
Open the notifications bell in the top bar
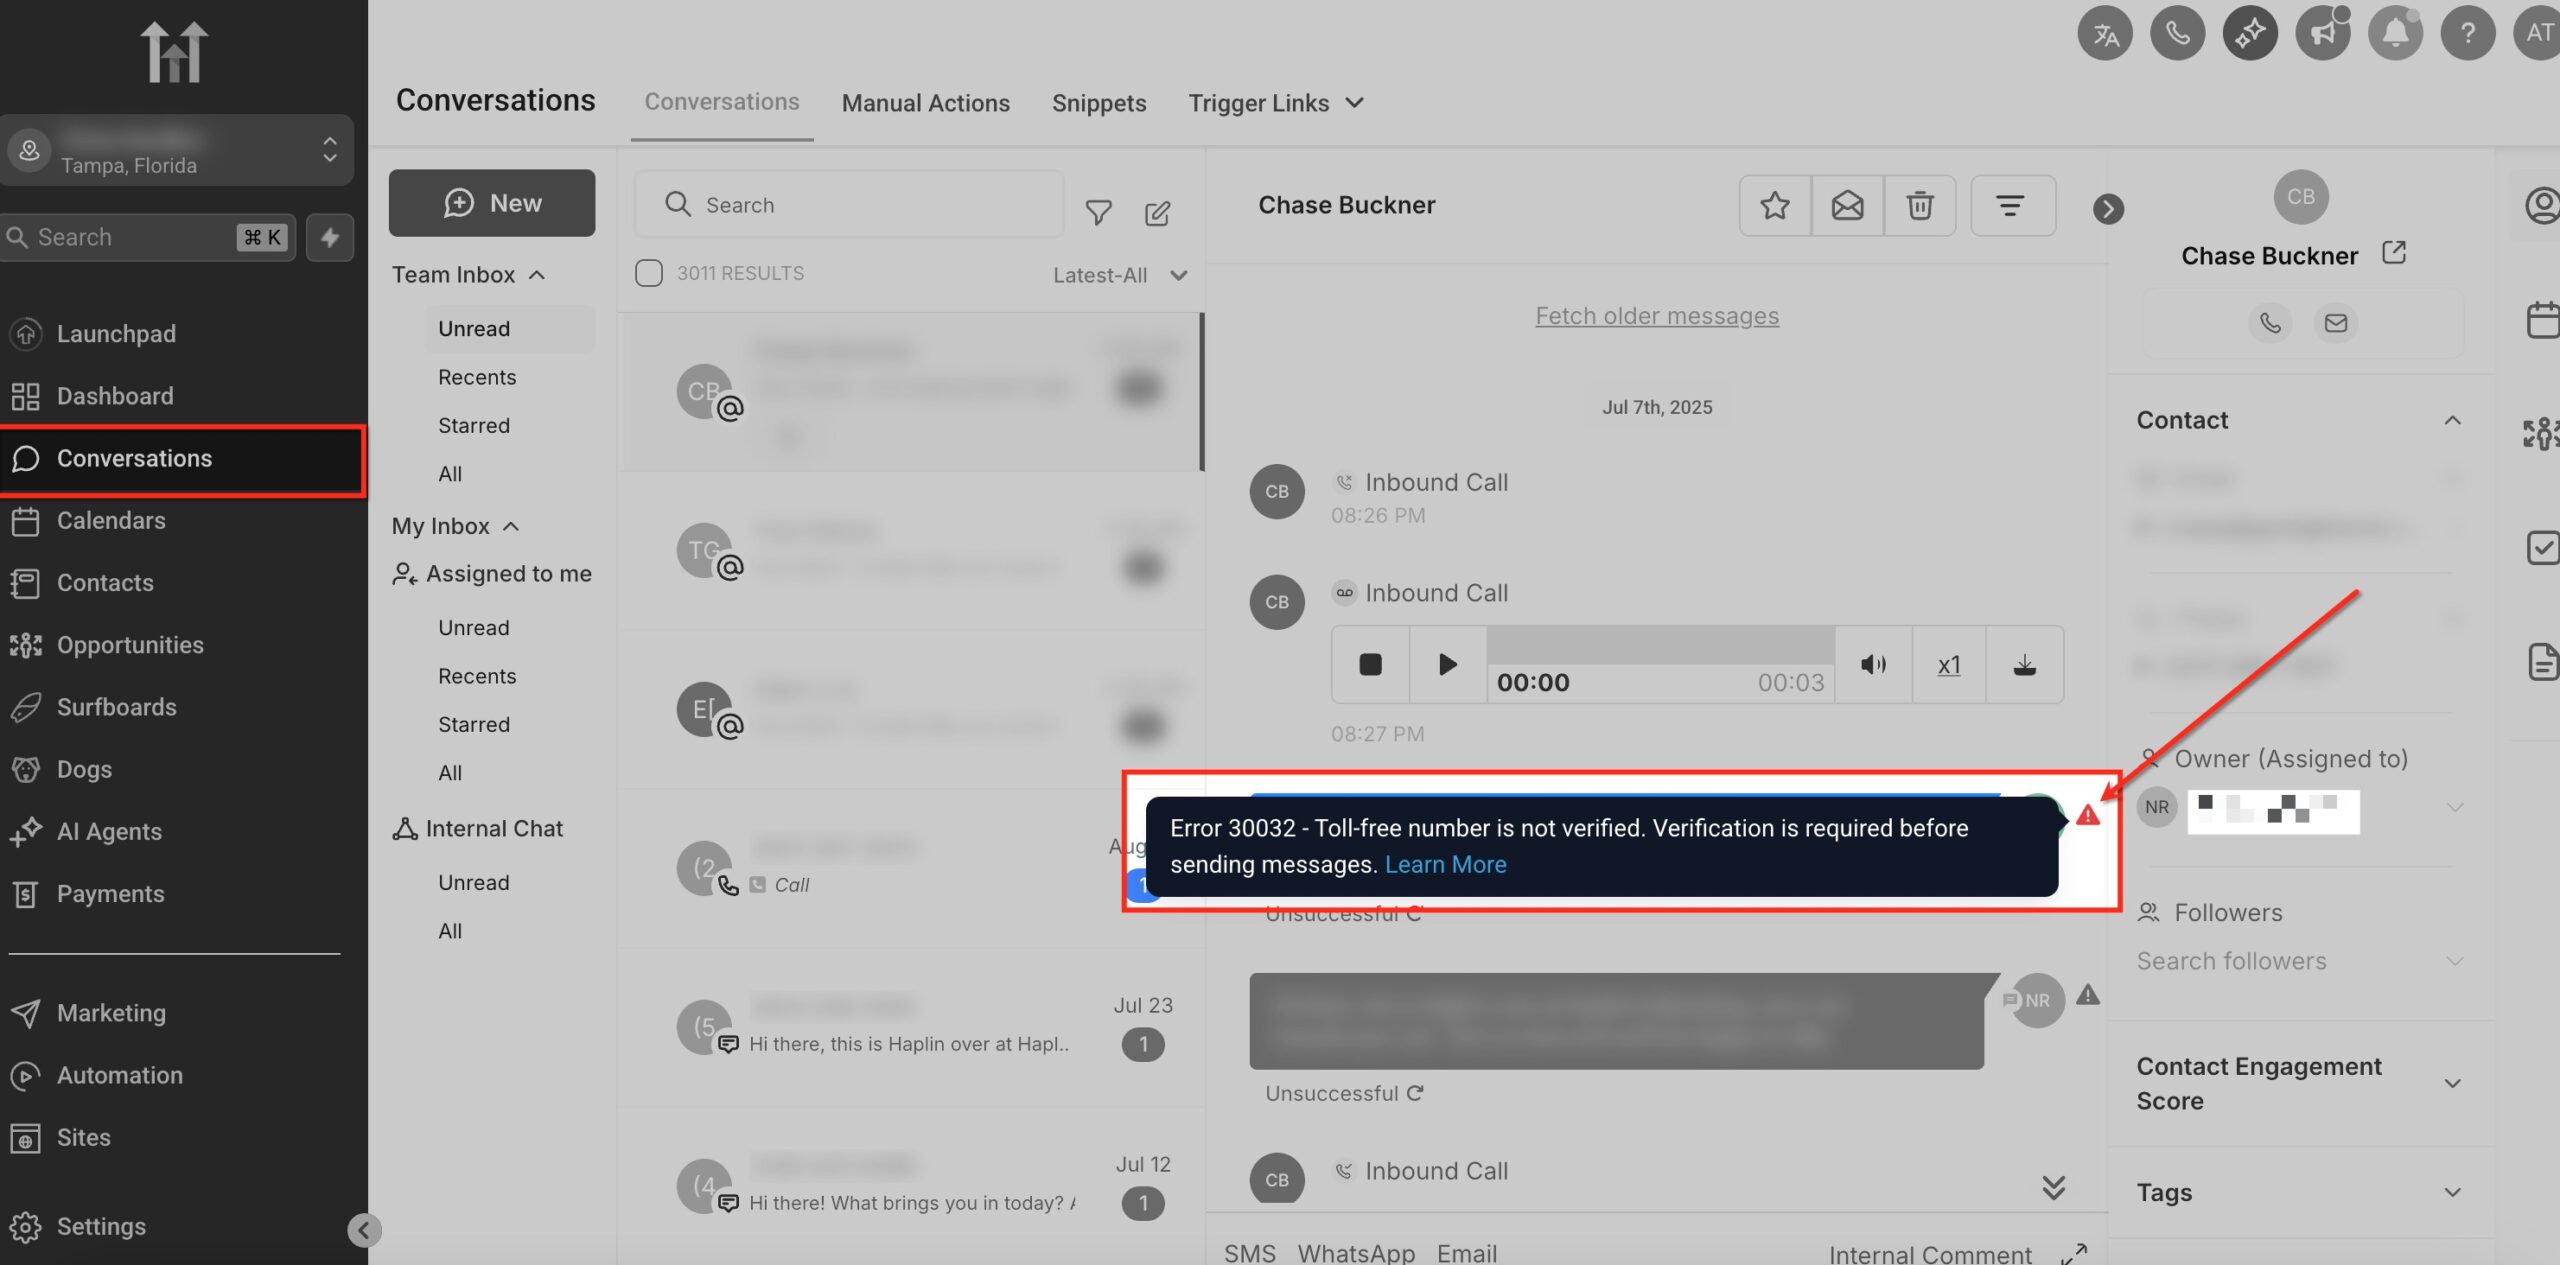[x=2396, y=32]
